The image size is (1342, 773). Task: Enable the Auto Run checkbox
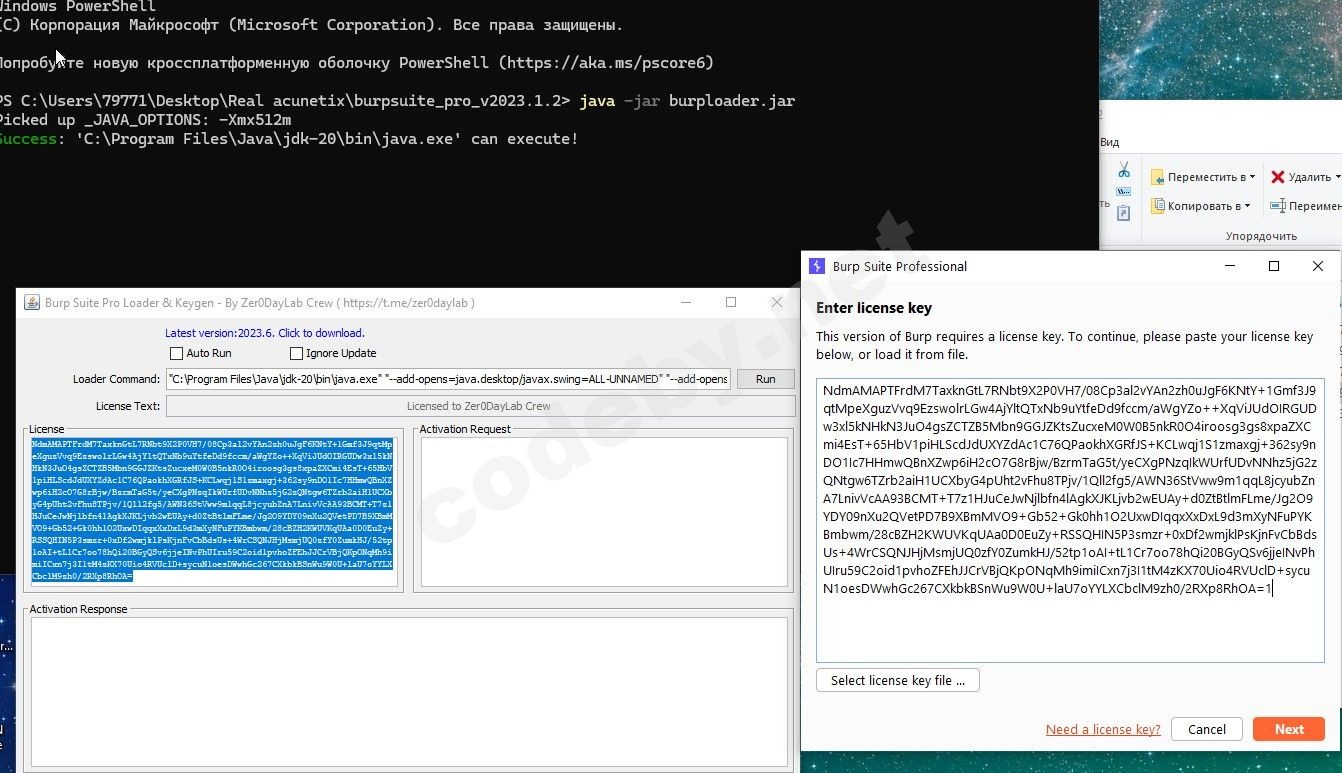pyautogui.click(x=176, y=353)
